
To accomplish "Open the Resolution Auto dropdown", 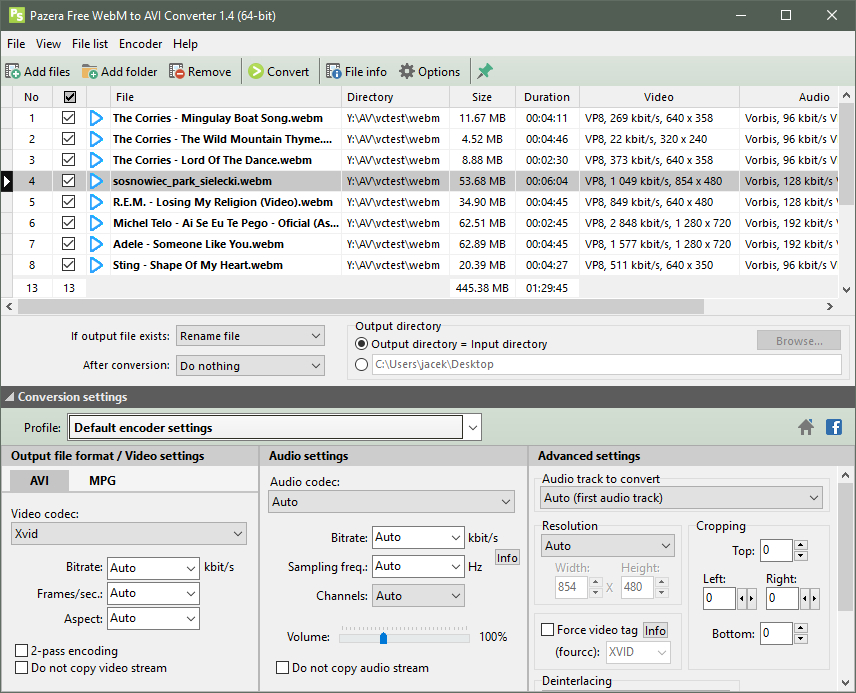I will [608, 546].
